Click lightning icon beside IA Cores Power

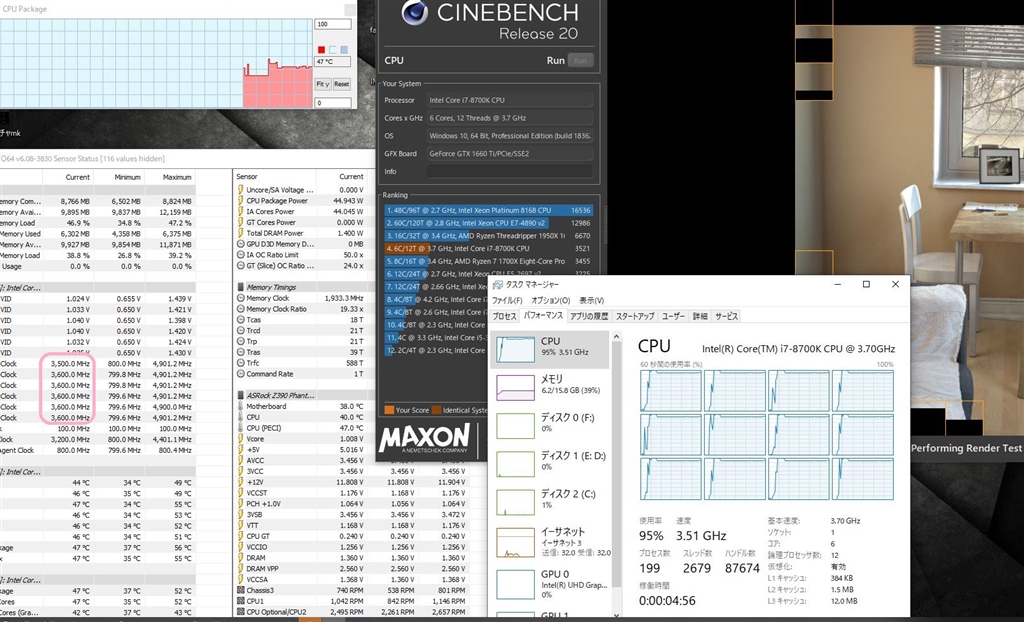pyautogui.click(x=240, y=212)
